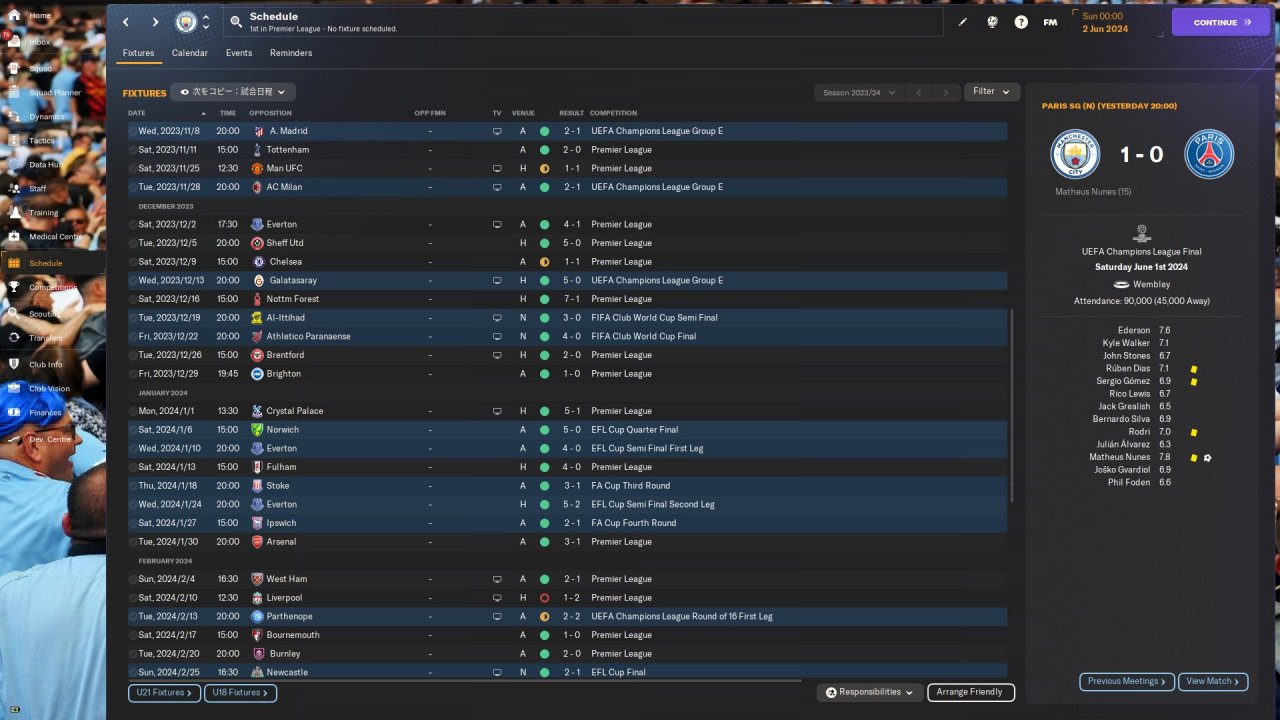Toggle reminder circle on AC Milan fixture

pyautogui.click(x=133, y=187)
